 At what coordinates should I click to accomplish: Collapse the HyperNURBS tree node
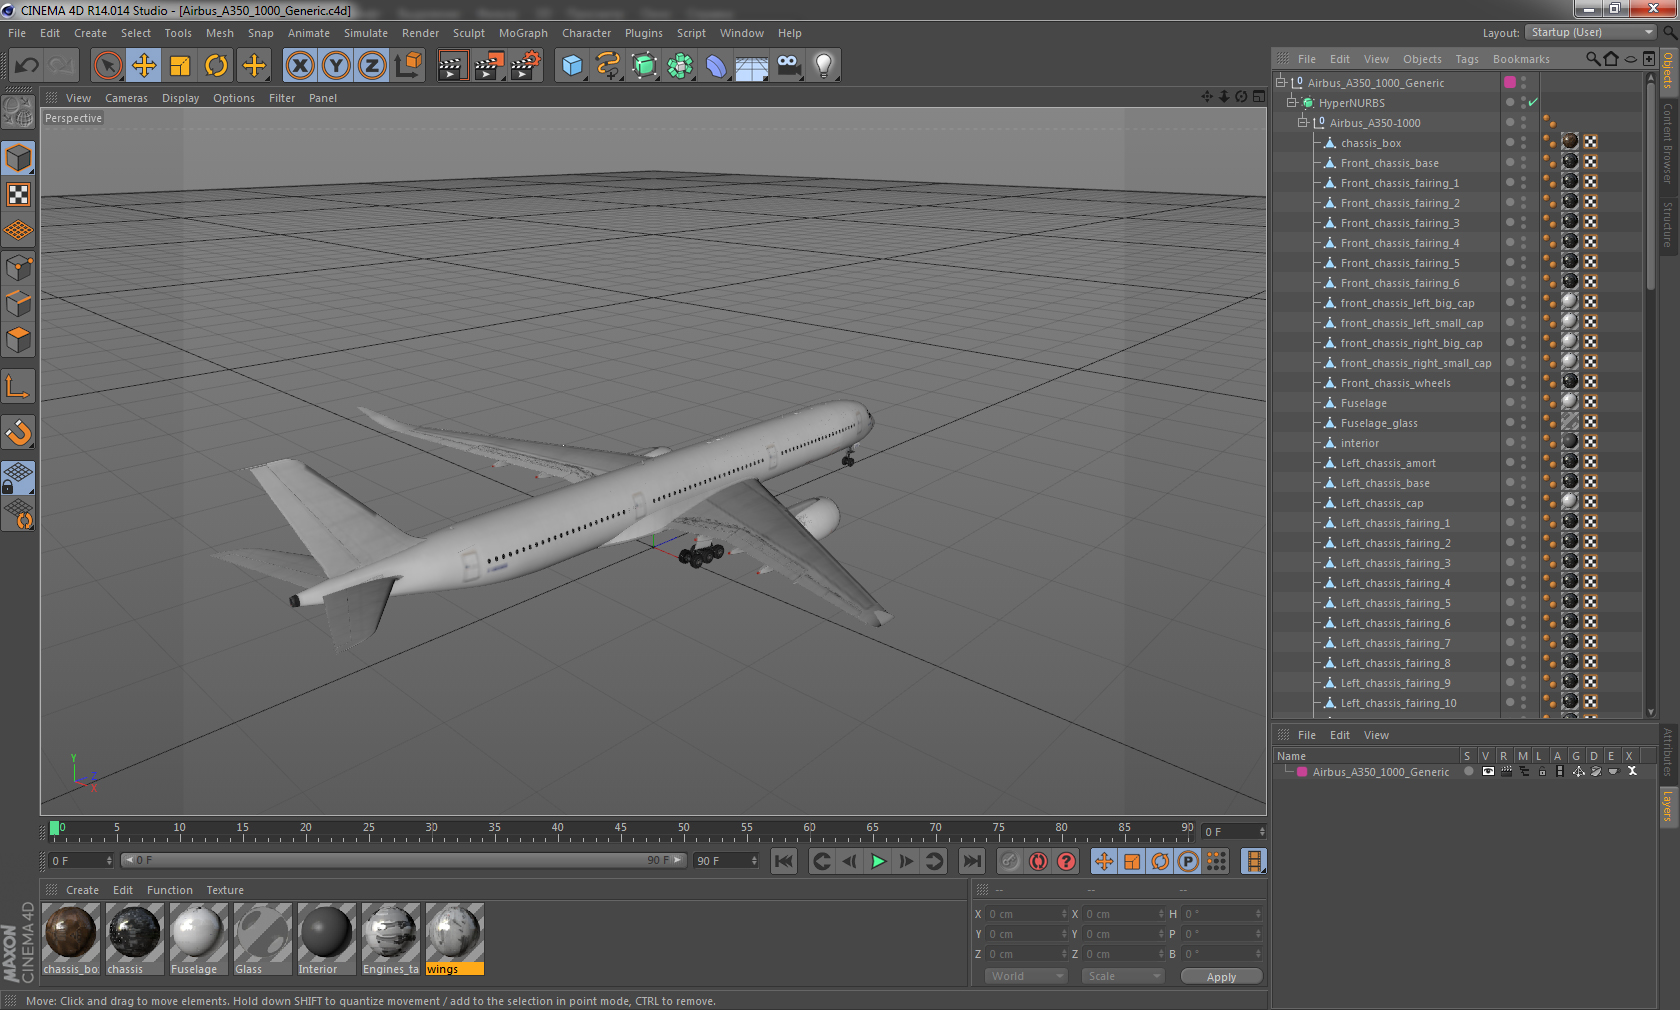coord(1292,102)
